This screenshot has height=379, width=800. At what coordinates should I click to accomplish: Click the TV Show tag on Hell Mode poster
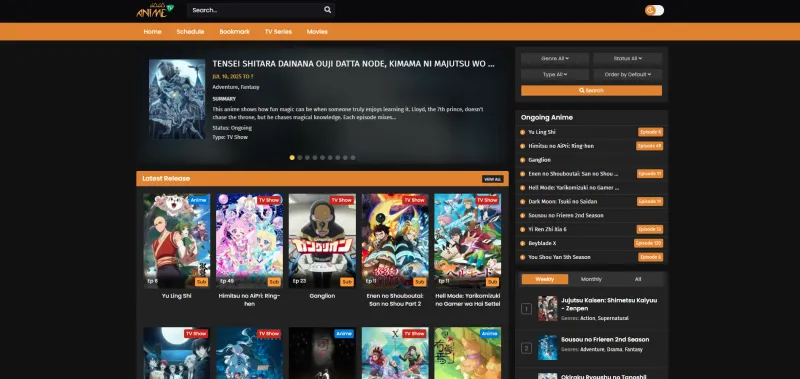[x=487, y=200]
